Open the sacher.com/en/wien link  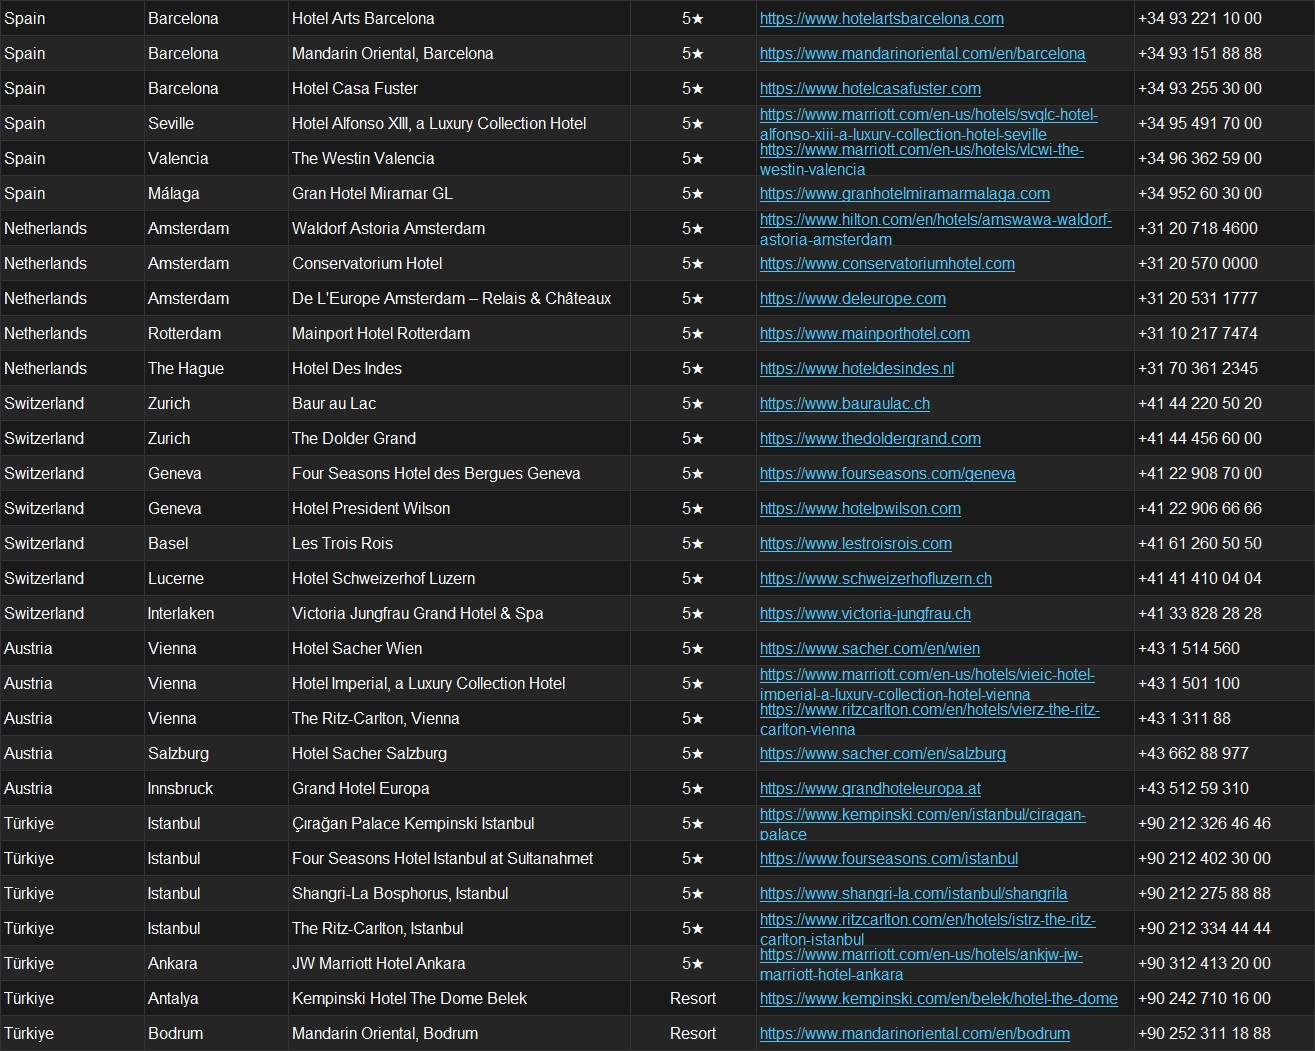tap(869, 648)
